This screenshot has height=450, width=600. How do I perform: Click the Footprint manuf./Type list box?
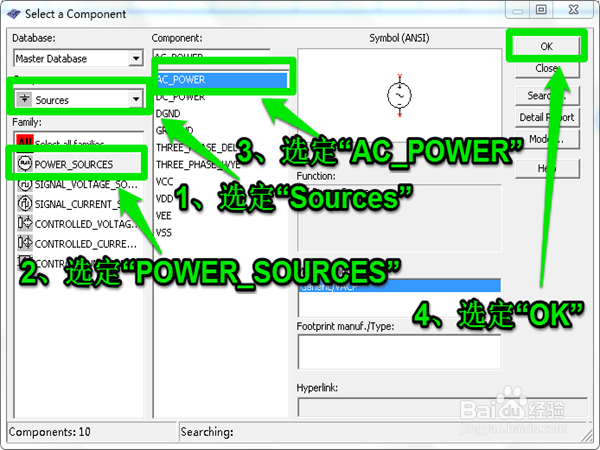[397, 352]
